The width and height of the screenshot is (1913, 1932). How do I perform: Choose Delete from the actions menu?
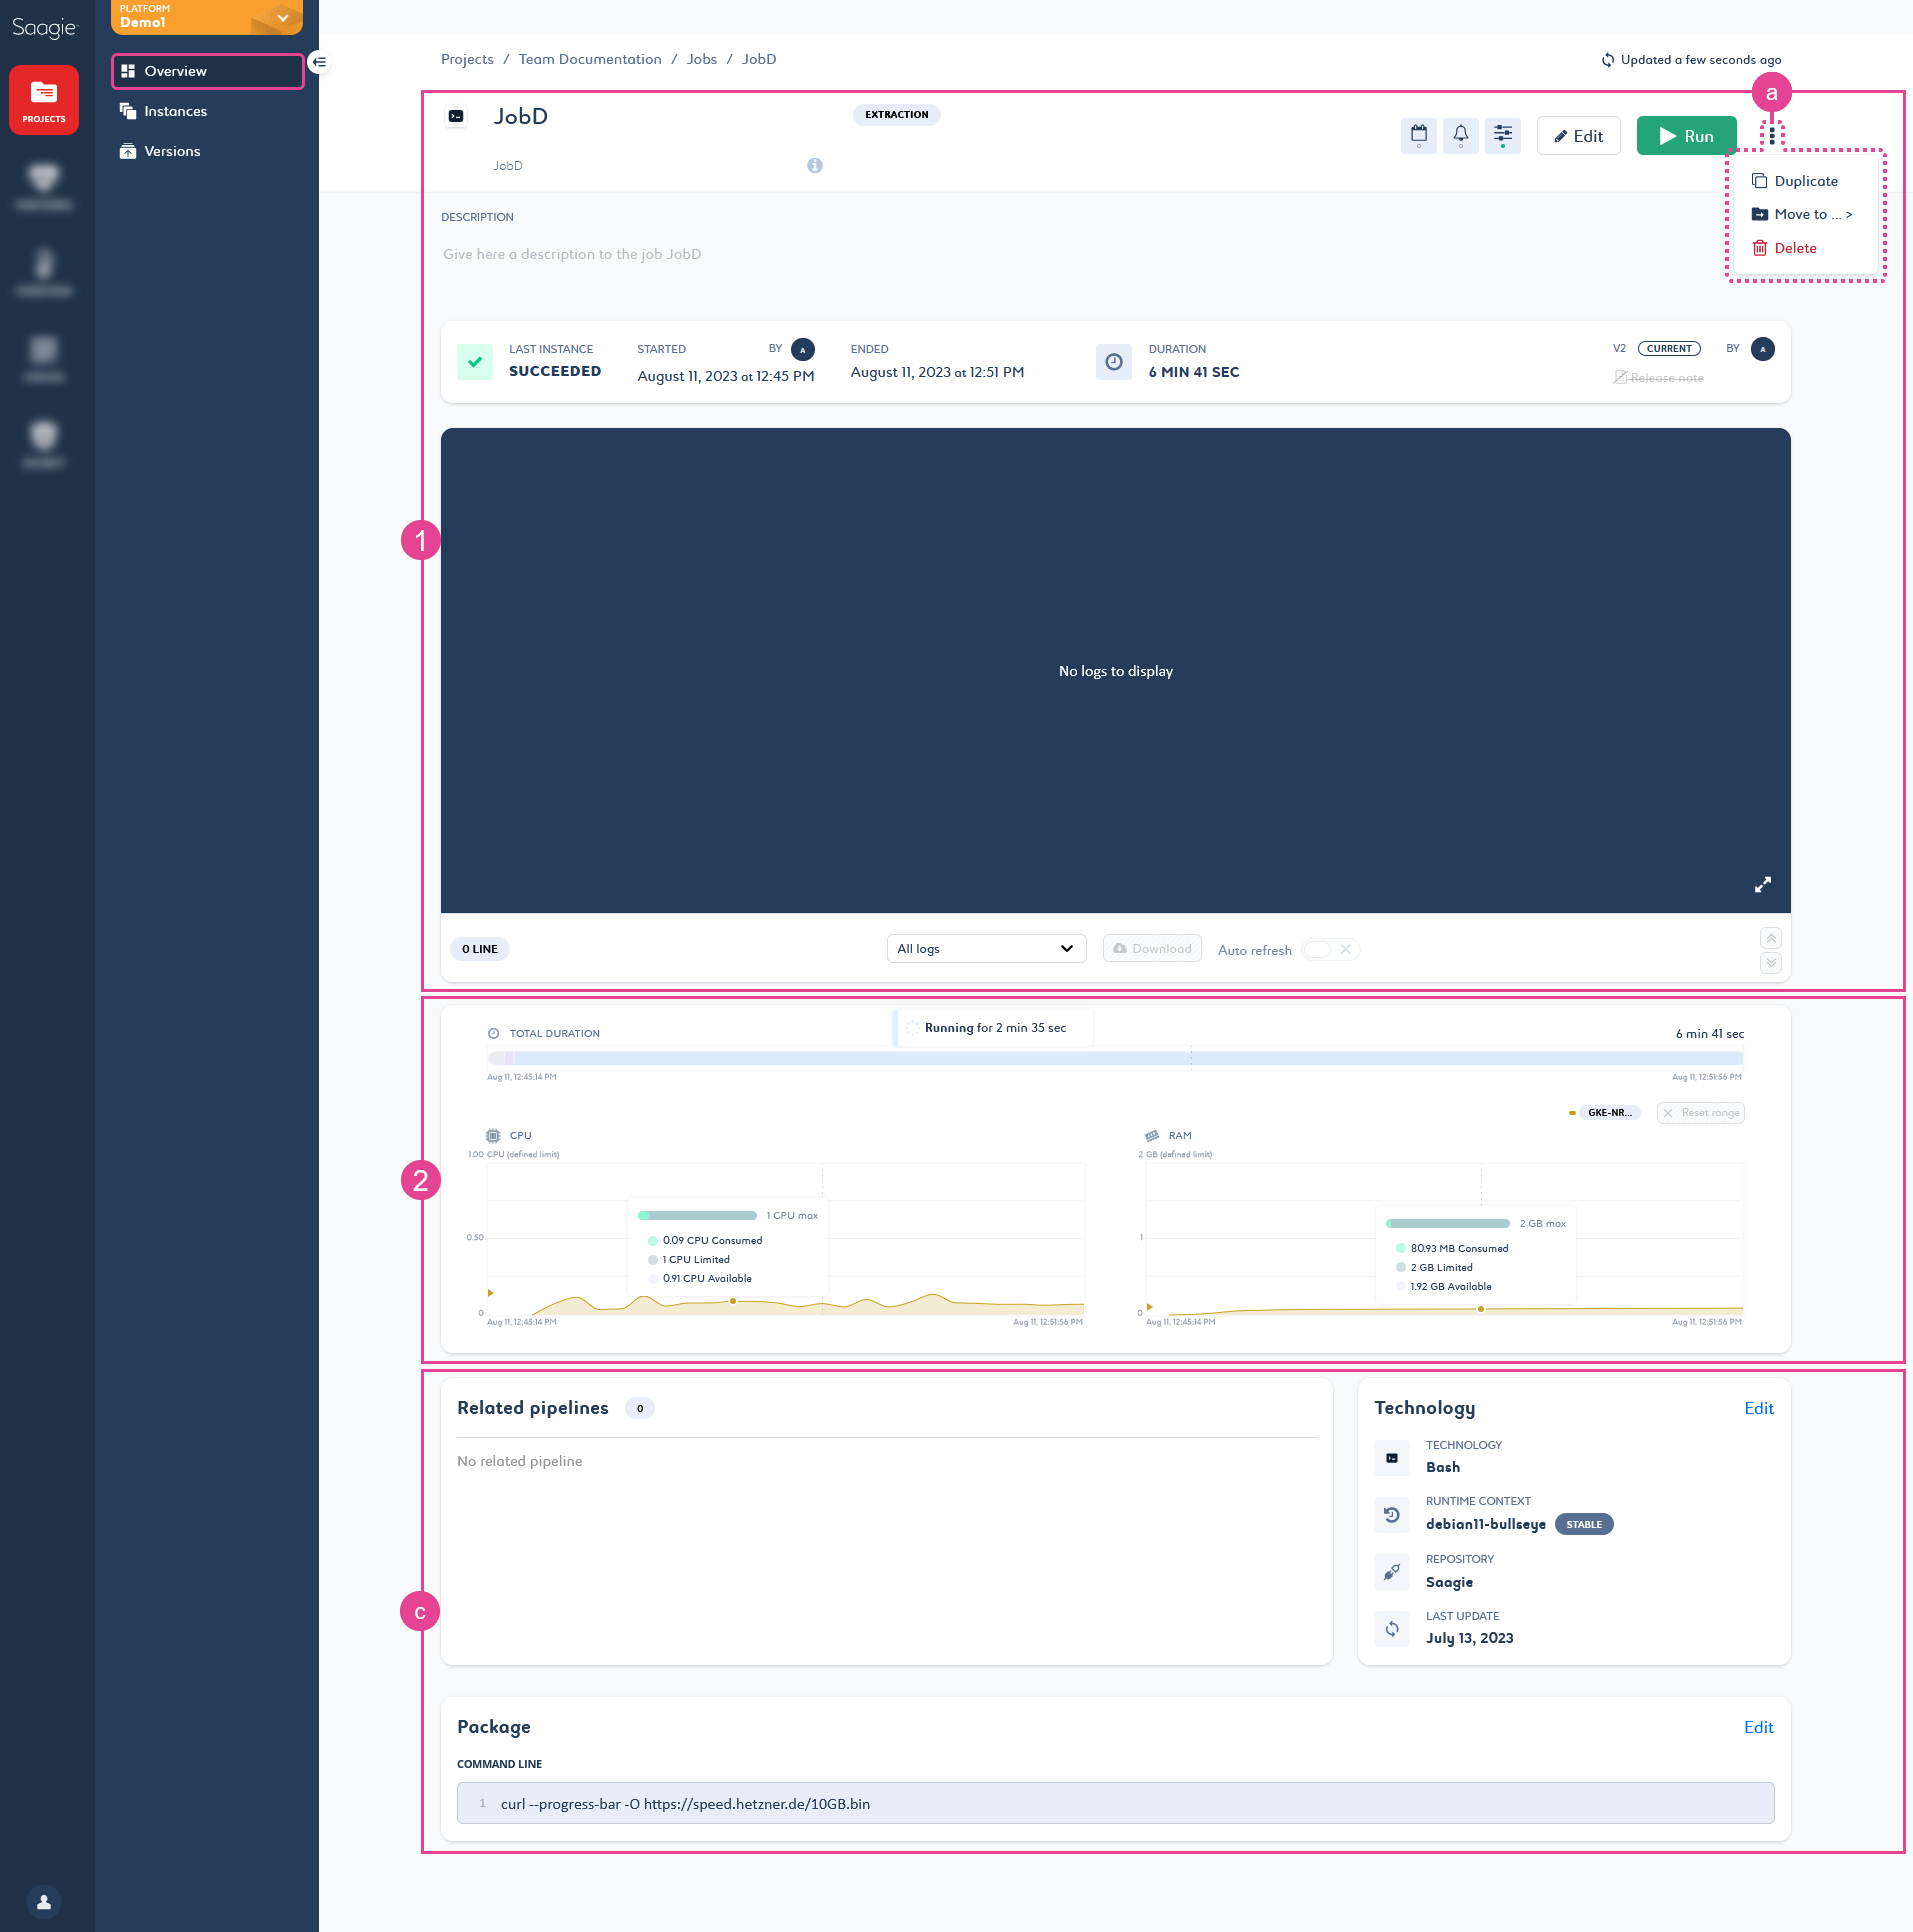click(x=1785, y=249)
